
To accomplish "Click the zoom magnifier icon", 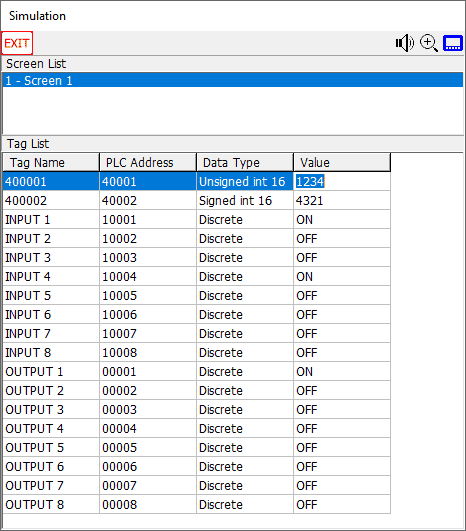I will 429,43.
